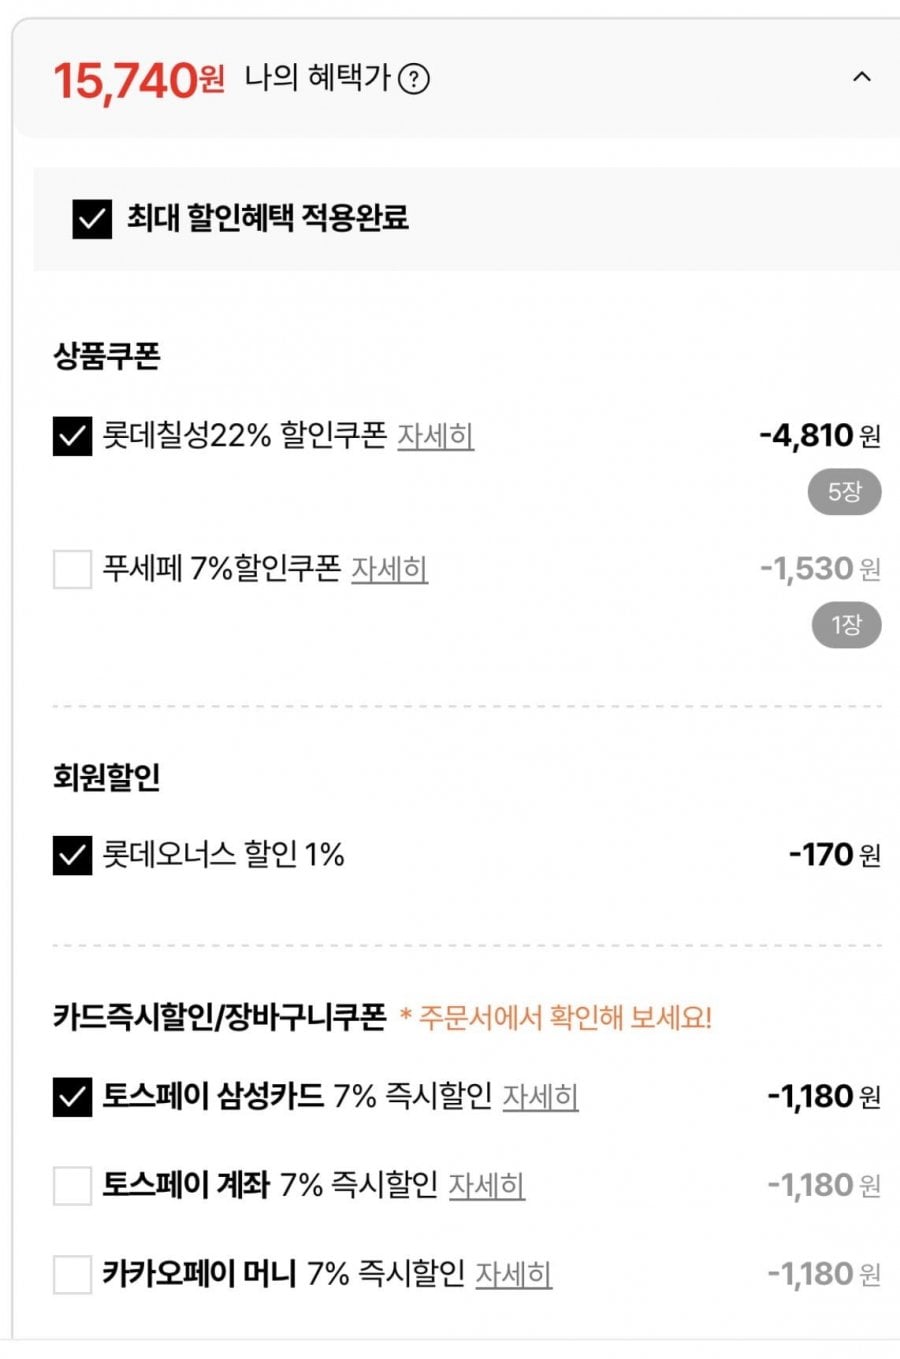The image size is (900, 1359).
Task: Click the 15,740원 benefit price
Action: click(x=138, y=79)
